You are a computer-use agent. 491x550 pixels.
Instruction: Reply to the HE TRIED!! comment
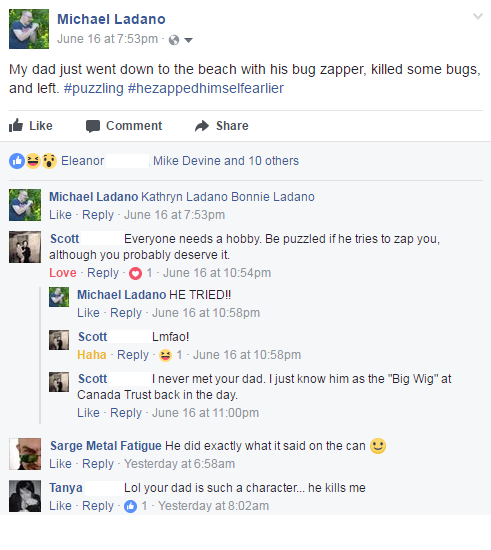126,313
